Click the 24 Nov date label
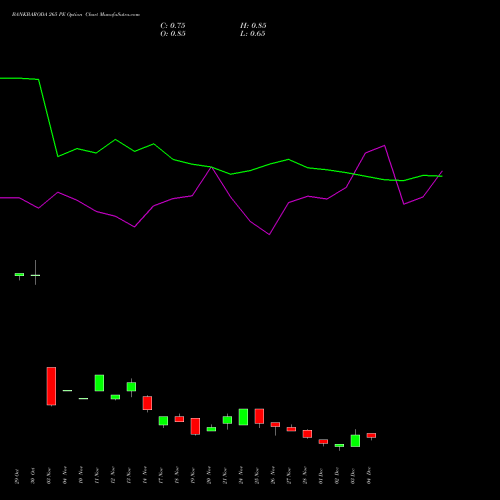500x500 pixels. click(241, 476)
